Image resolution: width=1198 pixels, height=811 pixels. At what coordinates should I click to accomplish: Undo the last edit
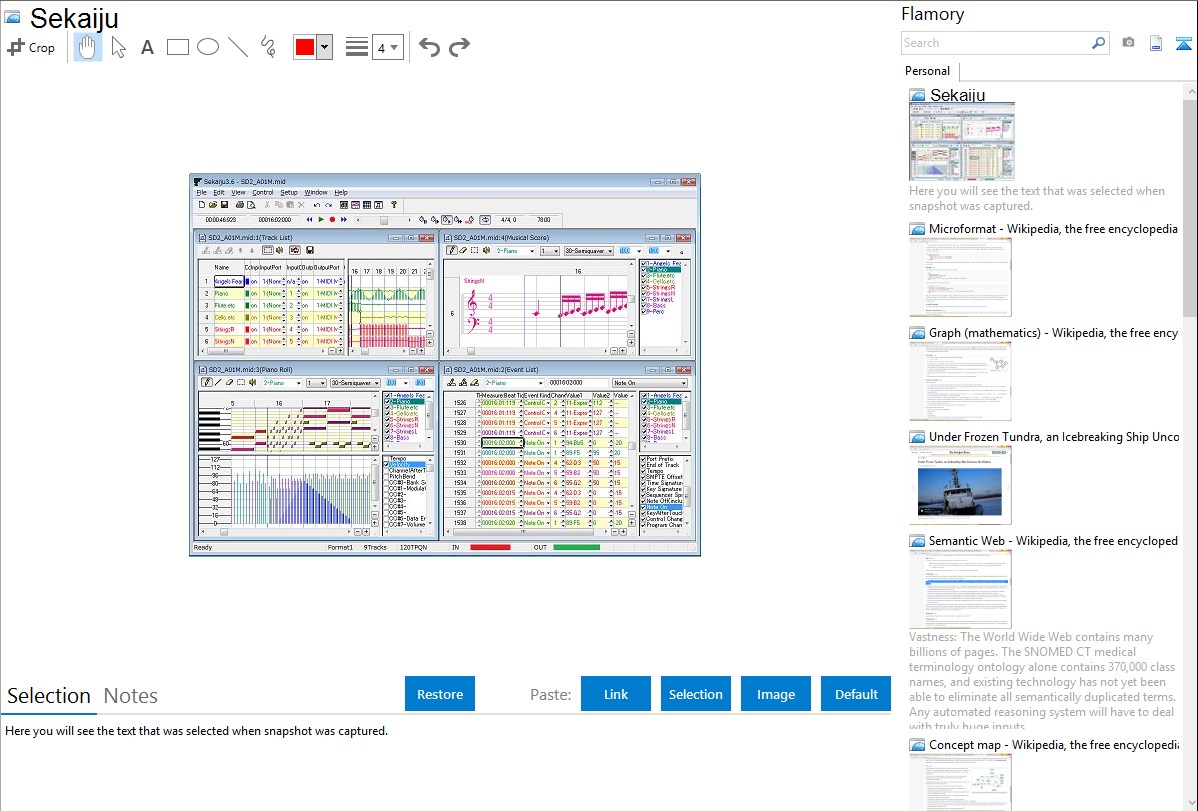[x=429, y=47]
